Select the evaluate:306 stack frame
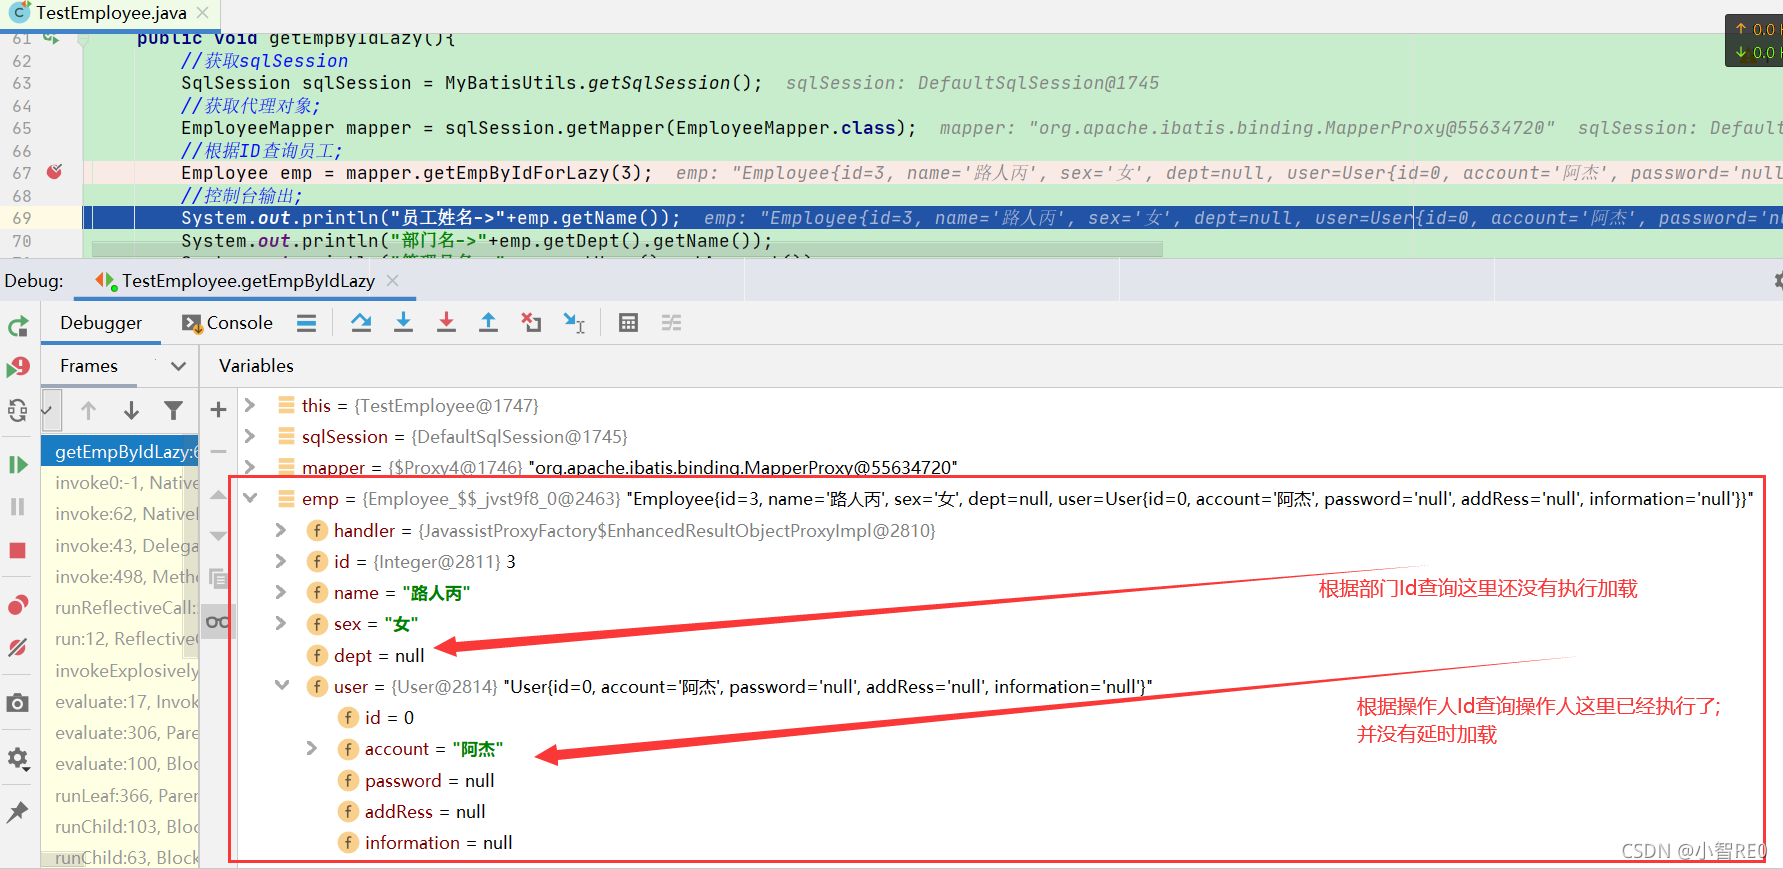The width and height of the screenshot is (1783, 869). click(x=120, y=733)
